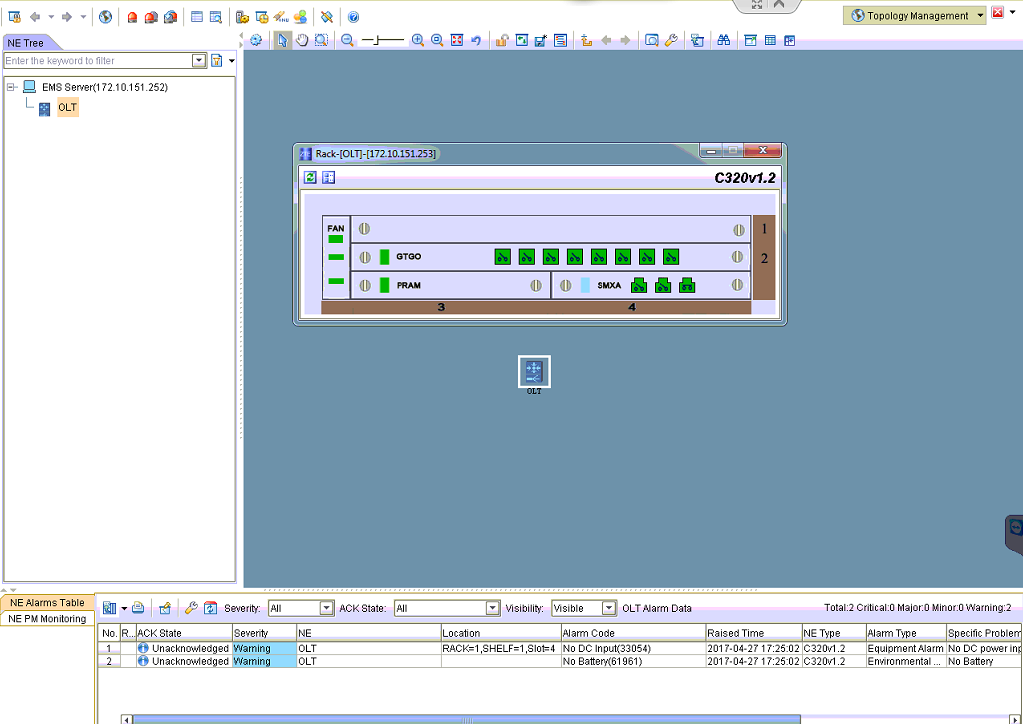Image resolution: width=1023 pixels, height=724 pixels.
Task: Select the PRAM card in rack
Action: [451, 285]
